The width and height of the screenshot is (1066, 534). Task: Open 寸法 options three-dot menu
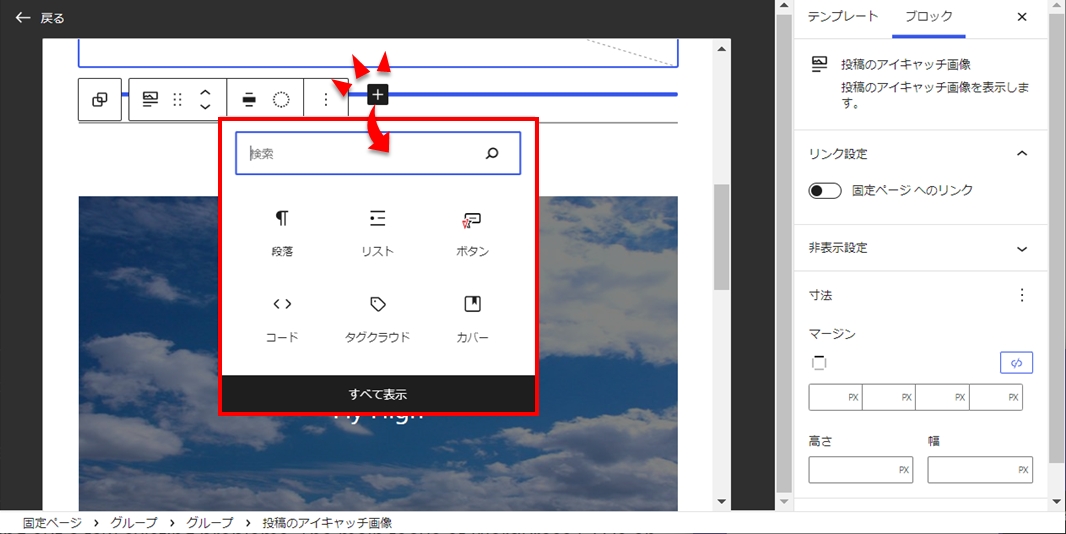click(x=1021, y=295)
